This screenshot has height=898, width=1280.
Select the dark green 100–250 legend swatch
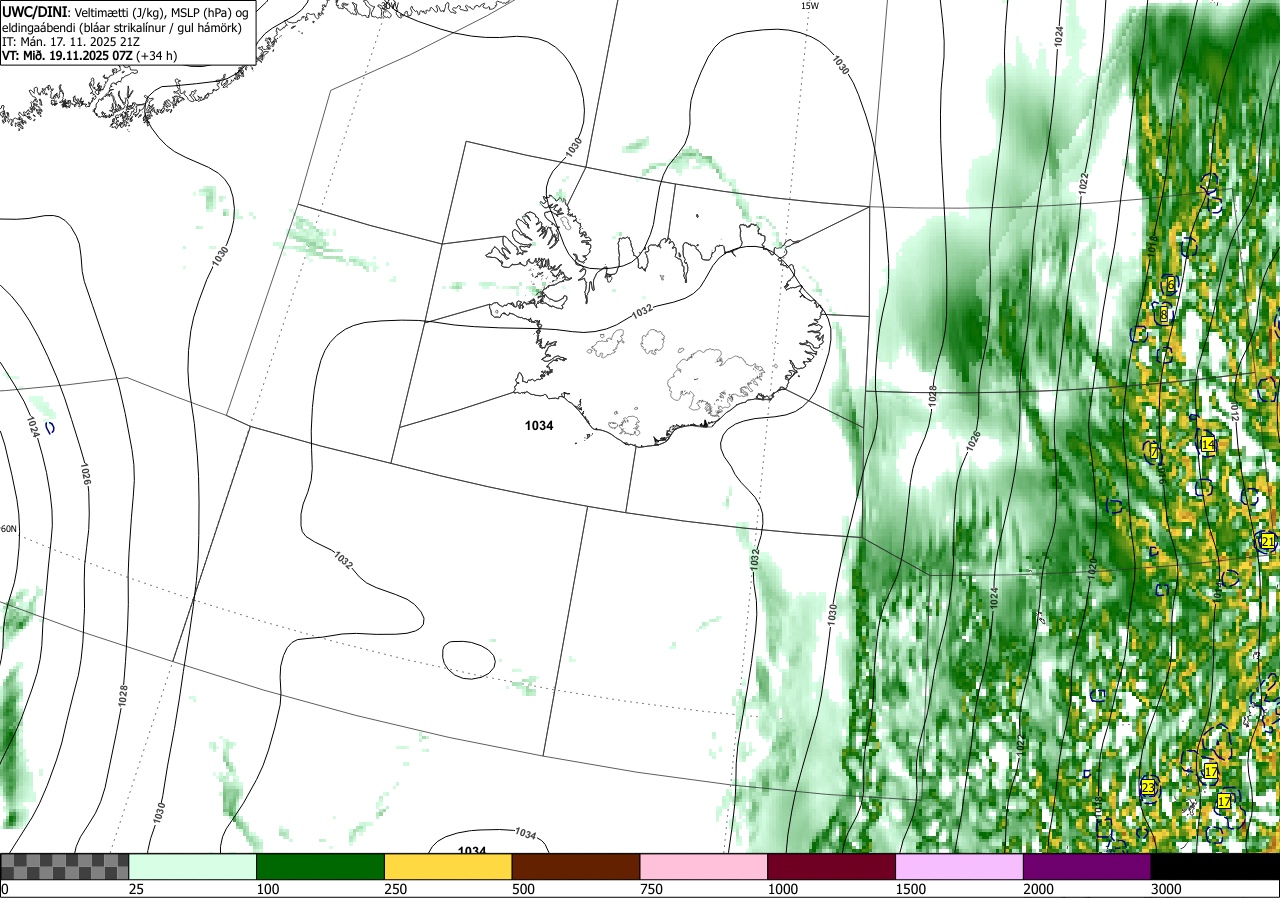tap(321, 866)
